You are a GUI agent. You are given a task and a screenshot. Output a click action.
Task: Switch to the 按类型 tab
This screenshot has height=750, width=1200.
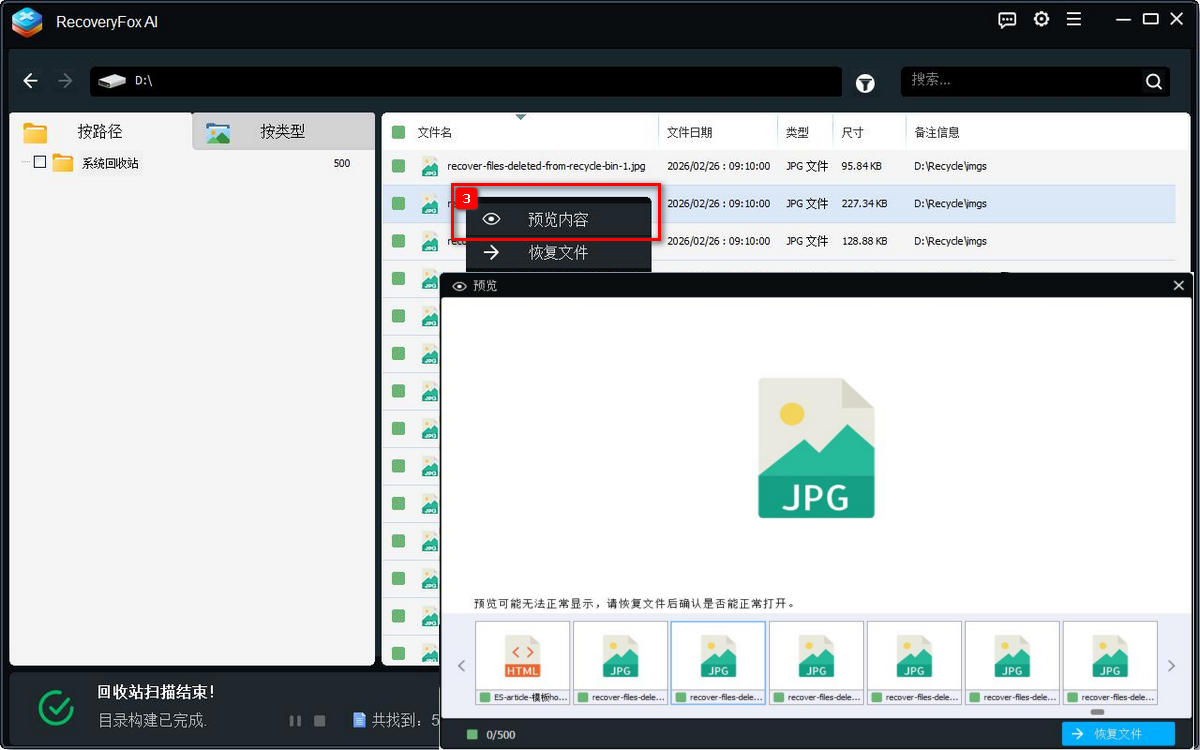tap(283, 132)
